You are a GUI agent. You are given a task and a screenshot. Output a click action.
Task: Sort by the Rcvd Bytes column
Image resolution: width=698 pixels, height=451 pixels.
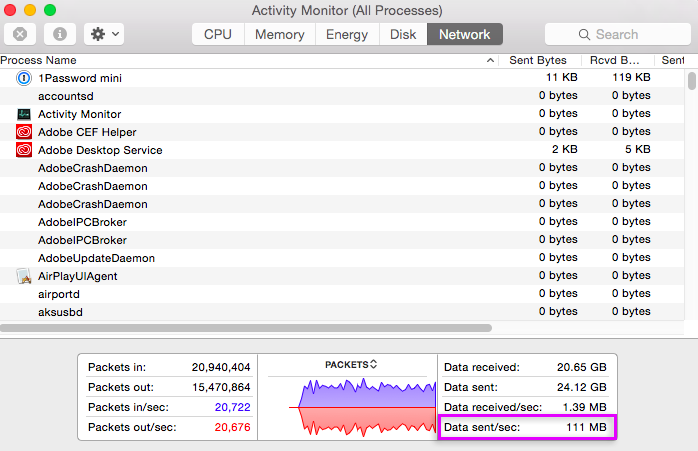coord(614,60)
